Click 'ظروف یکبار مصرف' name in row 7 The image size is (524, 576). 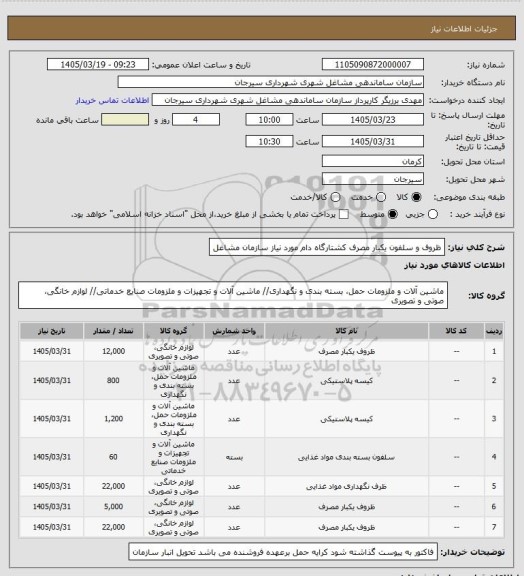point(347,528)
